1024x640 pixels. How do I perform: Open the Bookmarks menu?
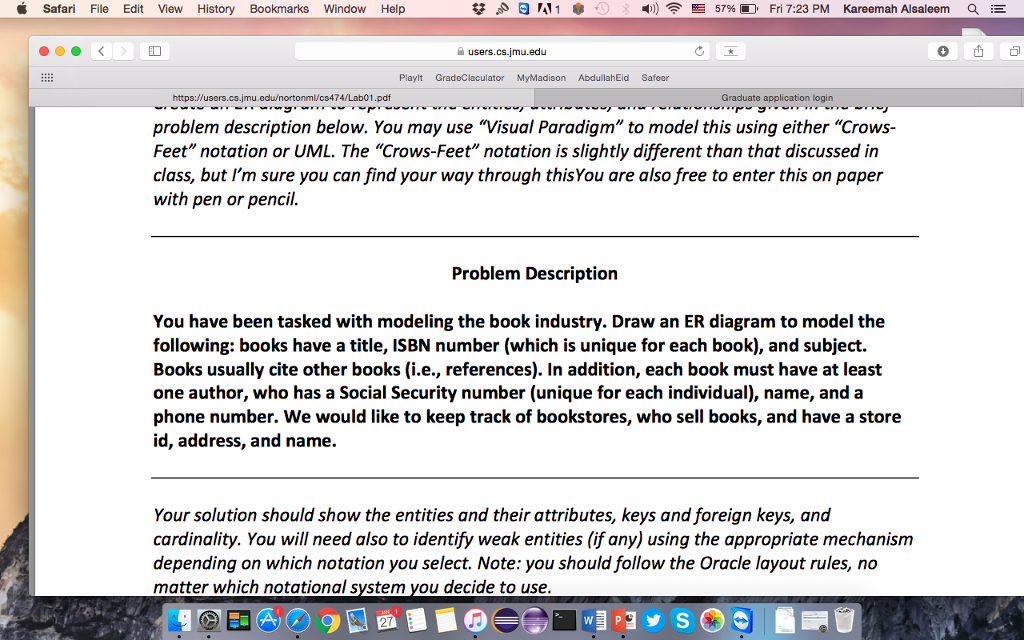point(279,9)
